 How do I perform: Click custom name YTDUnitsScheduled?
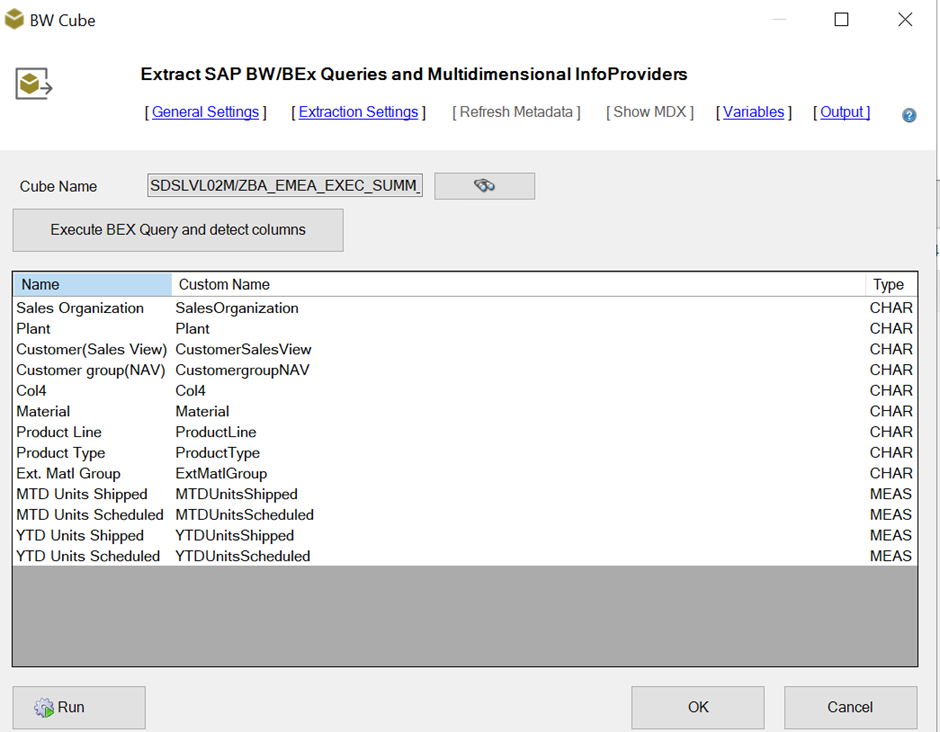pyautogui.click(x=243, y=556)
